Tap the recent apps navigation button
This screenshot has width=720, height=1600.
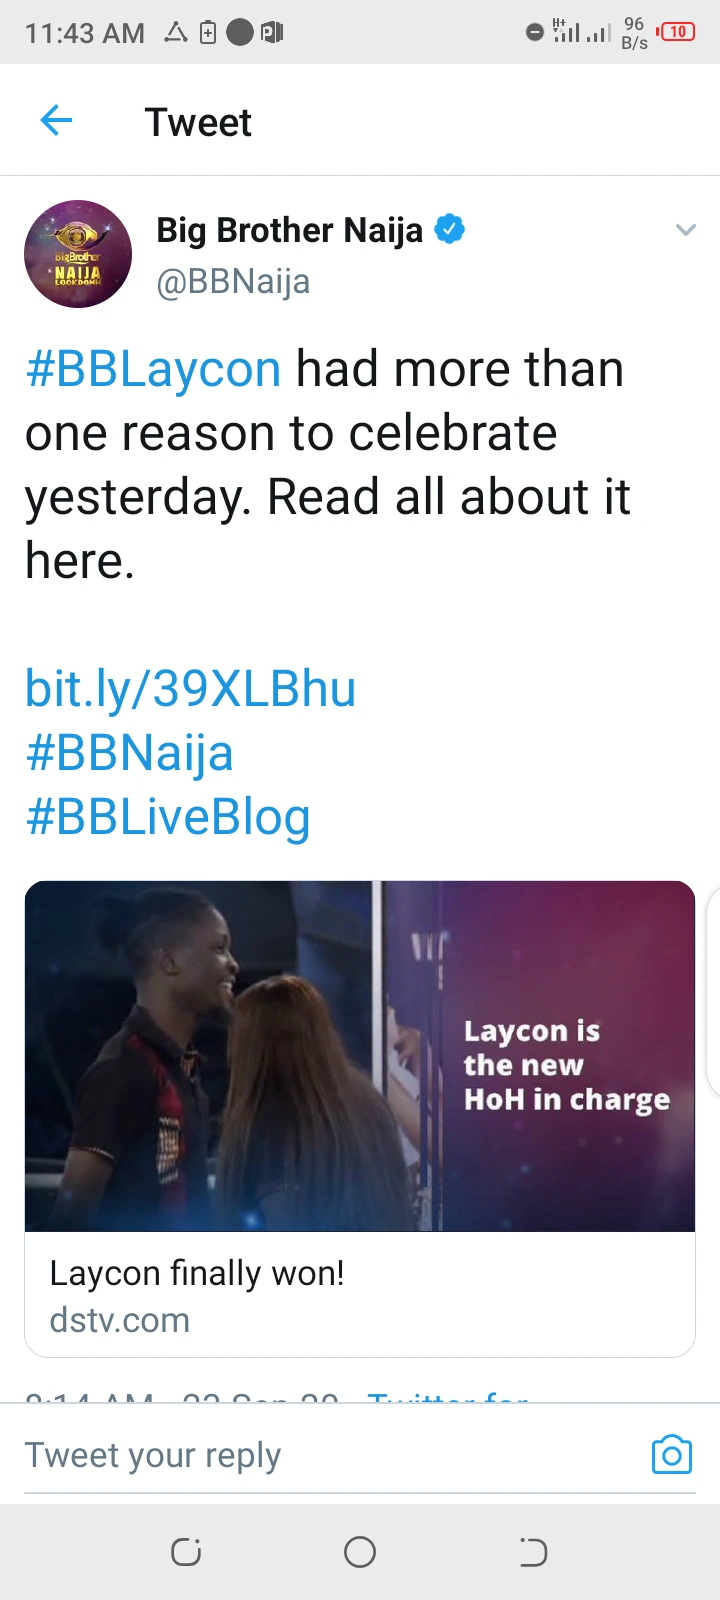coord(186,1552)
